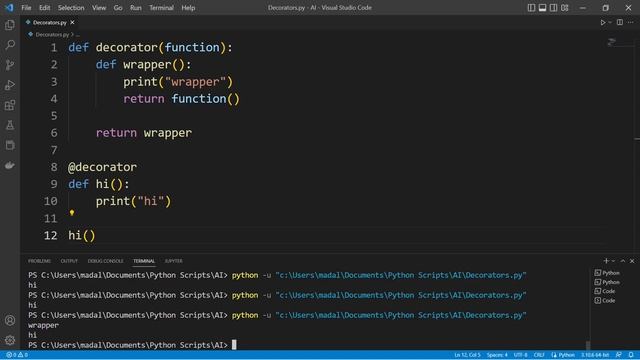
Task: Click 'wrapper' output line in terminal
Action: click(x=43, y=325)
